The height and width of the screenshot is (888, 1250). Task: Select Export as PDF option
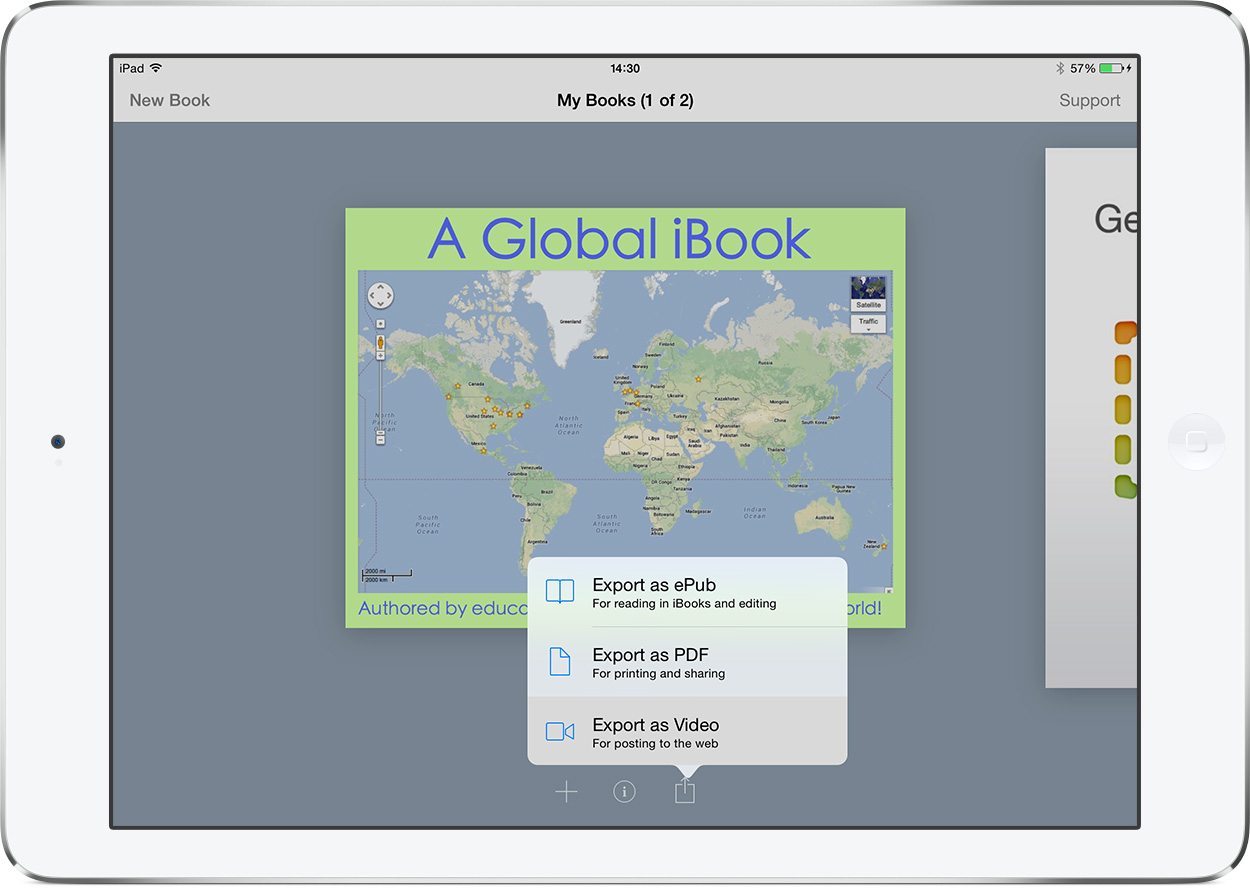(x=687, y=662)
